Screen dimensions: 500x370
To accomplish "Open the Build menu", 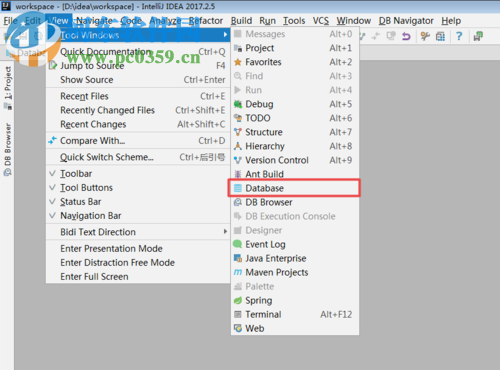I will 241,21.
